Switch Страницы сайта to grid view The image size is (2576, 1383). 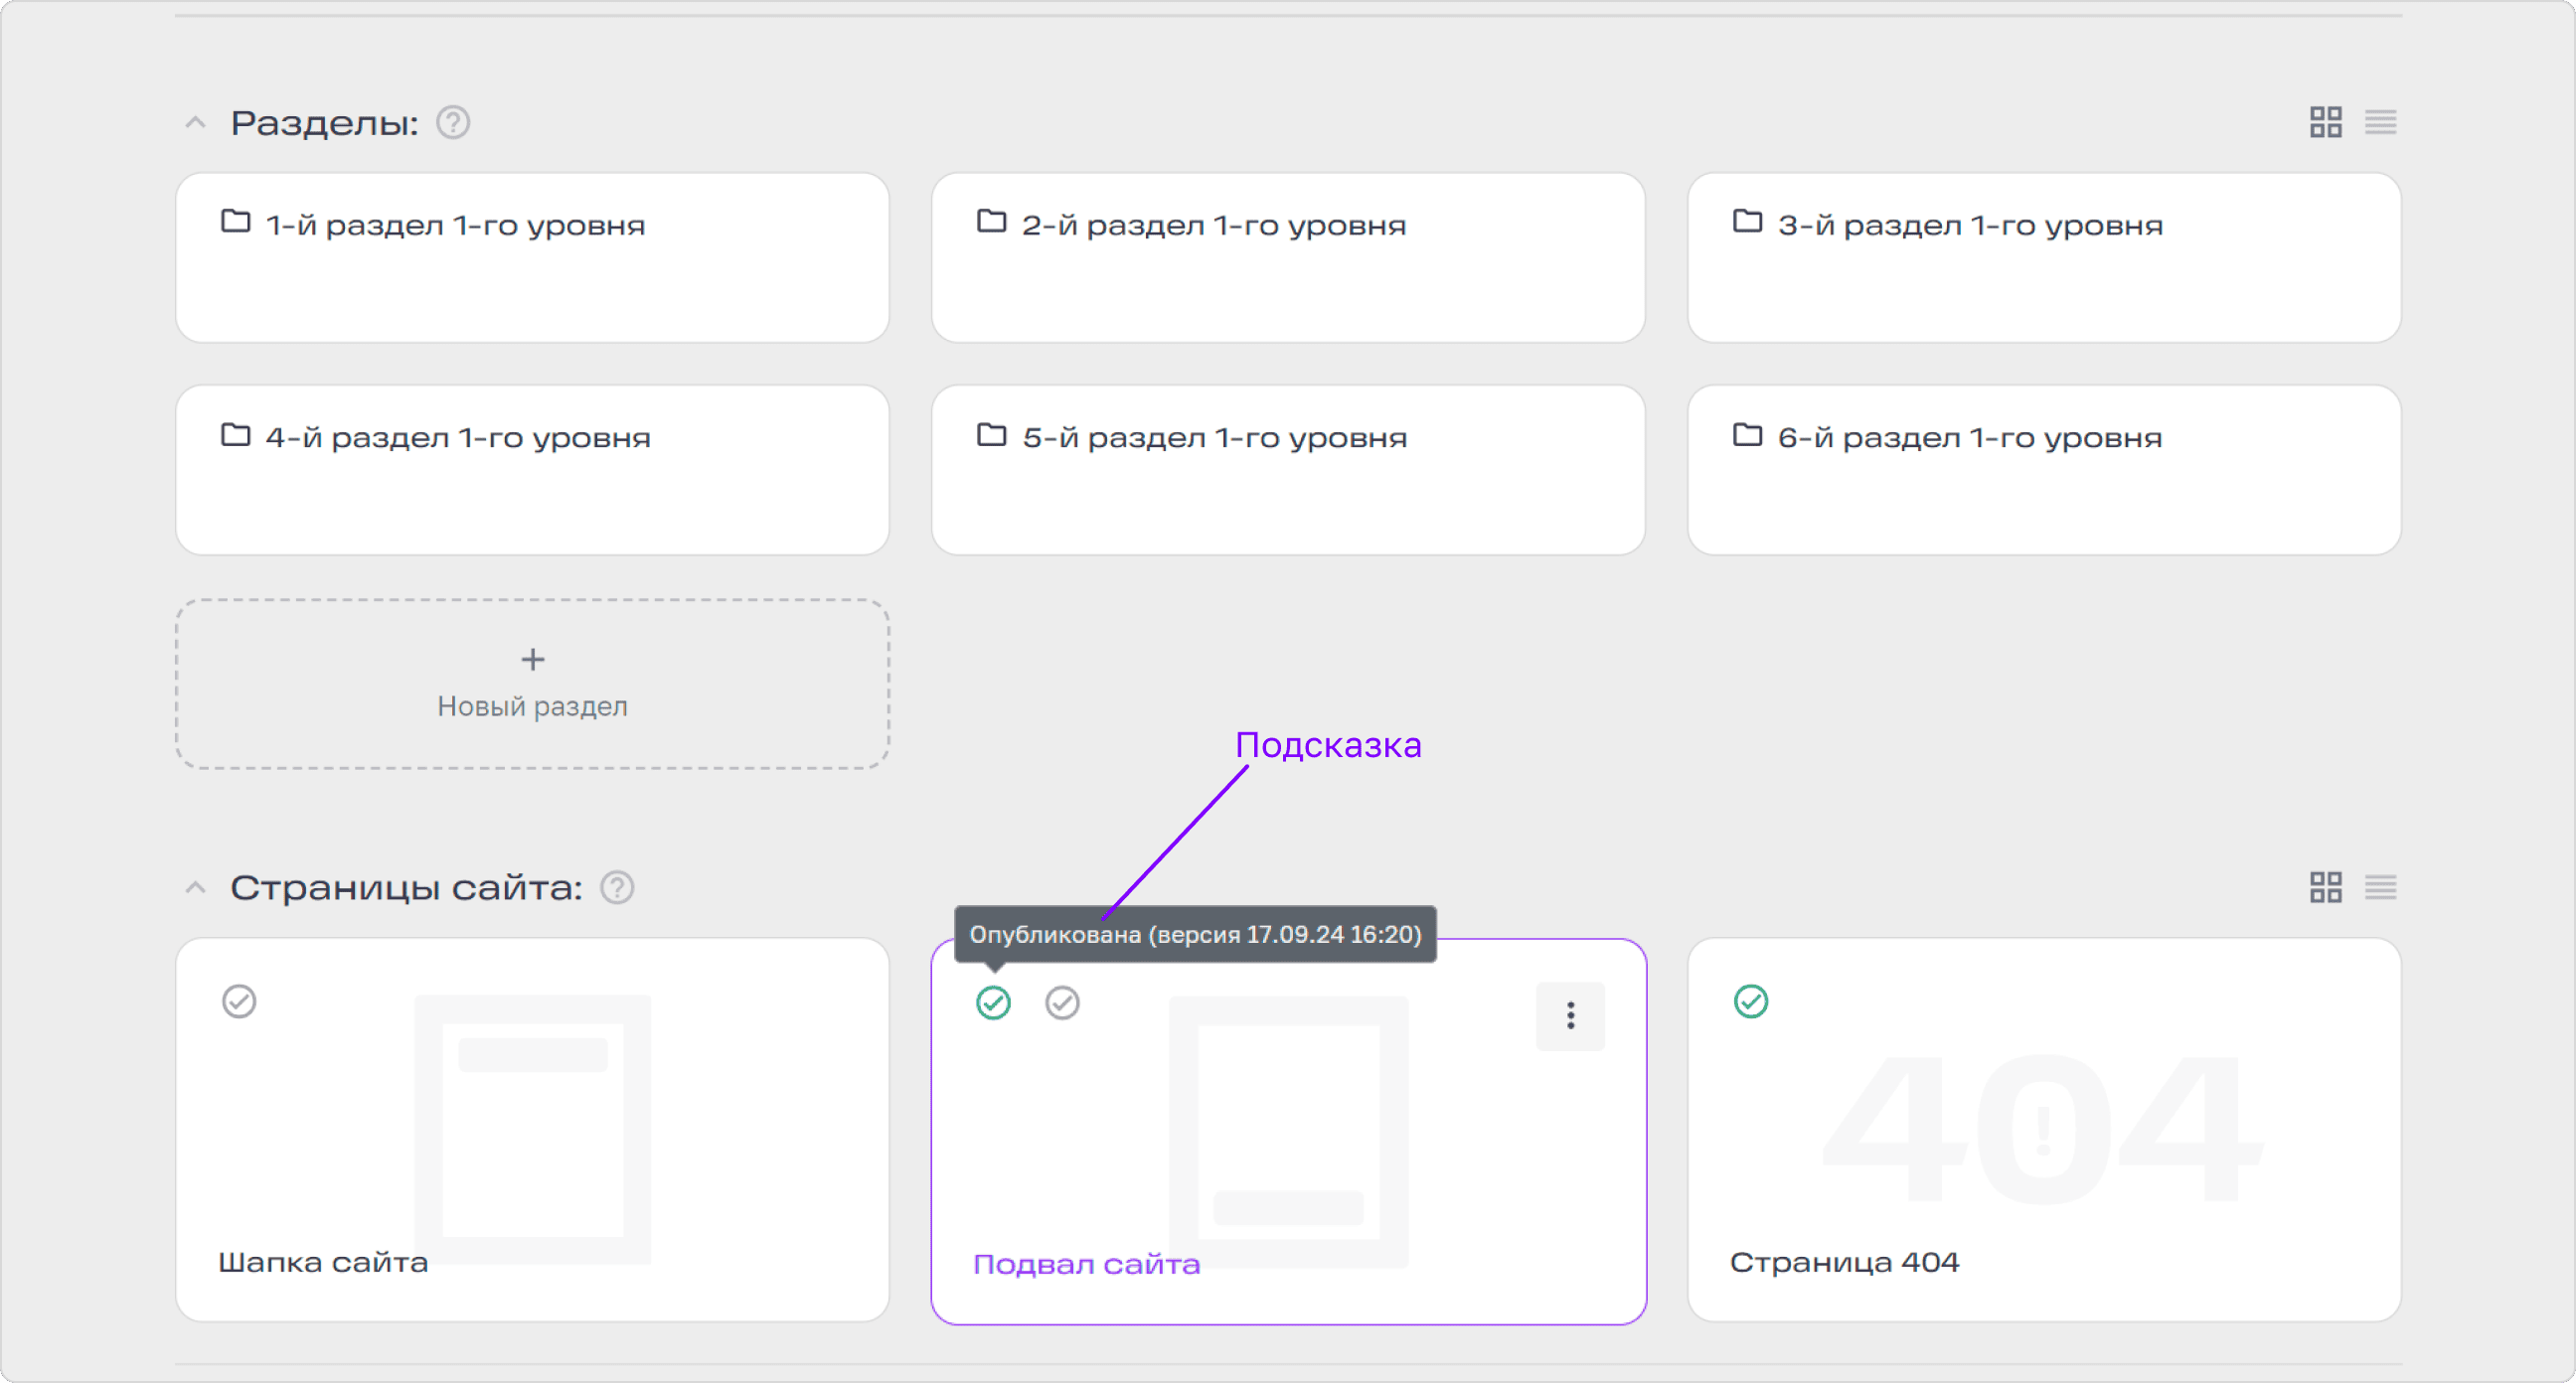pyautogui.click(x=2326, y=887)
